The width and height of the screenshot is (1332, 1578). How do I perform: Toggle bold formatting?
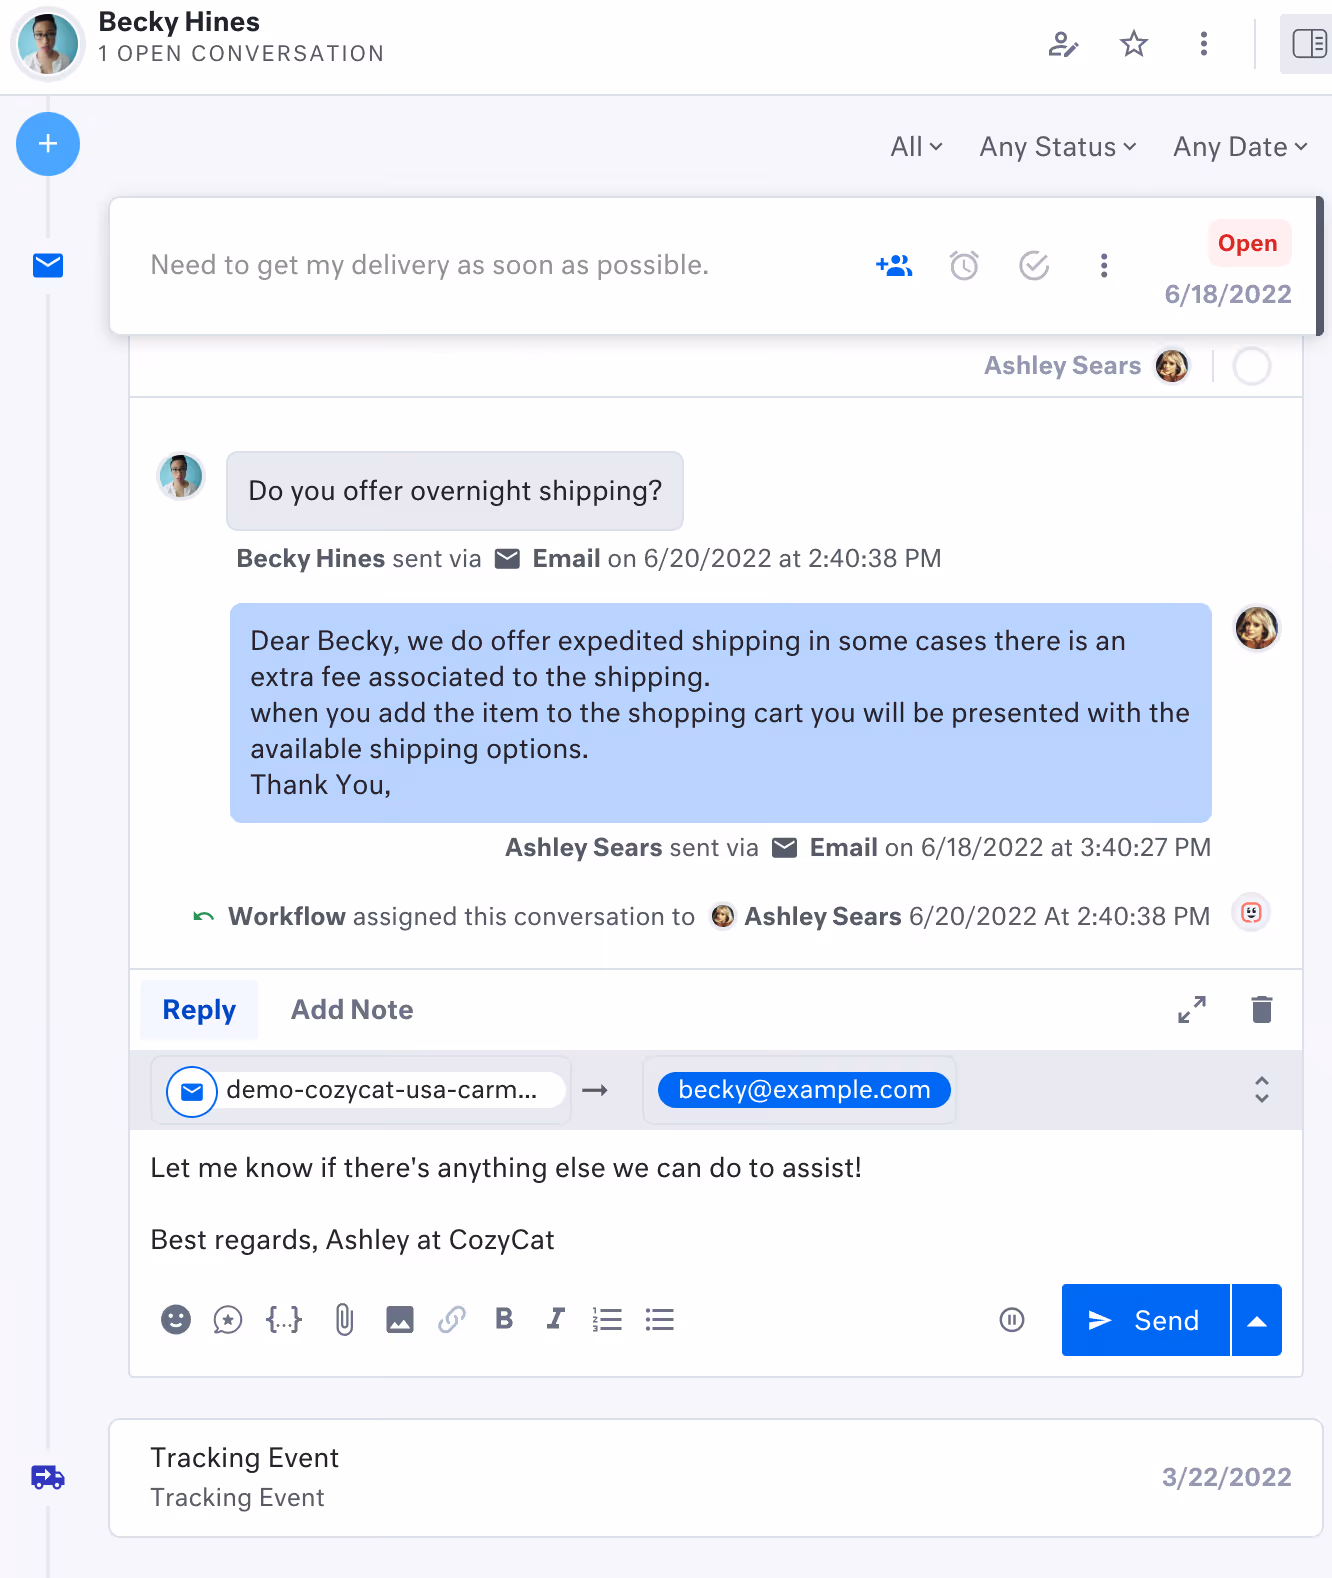[504, 1320]
